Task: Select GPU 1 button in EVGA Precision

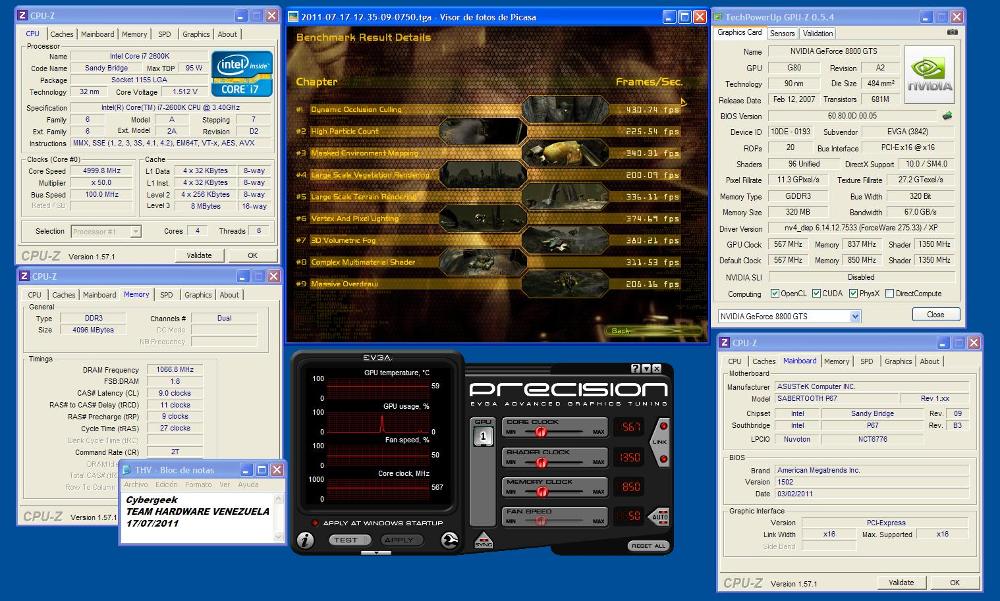Action: [x=483, y=437]
